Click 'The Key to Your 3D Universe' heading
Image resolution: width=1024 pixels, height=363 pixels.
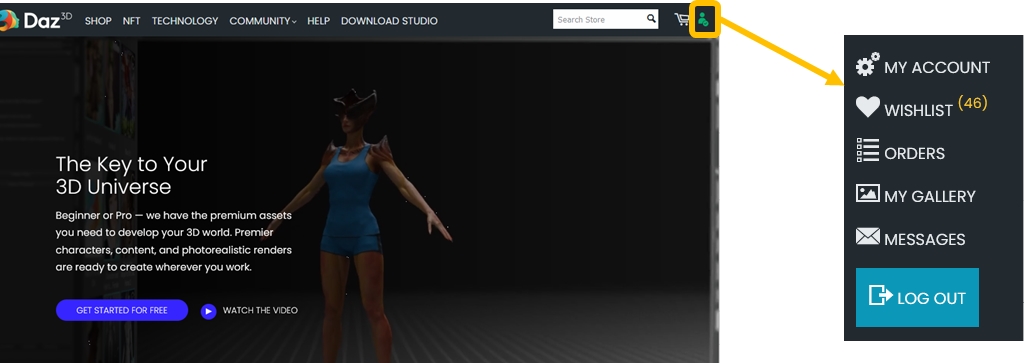pyautogui.click(x=131, y=175)
